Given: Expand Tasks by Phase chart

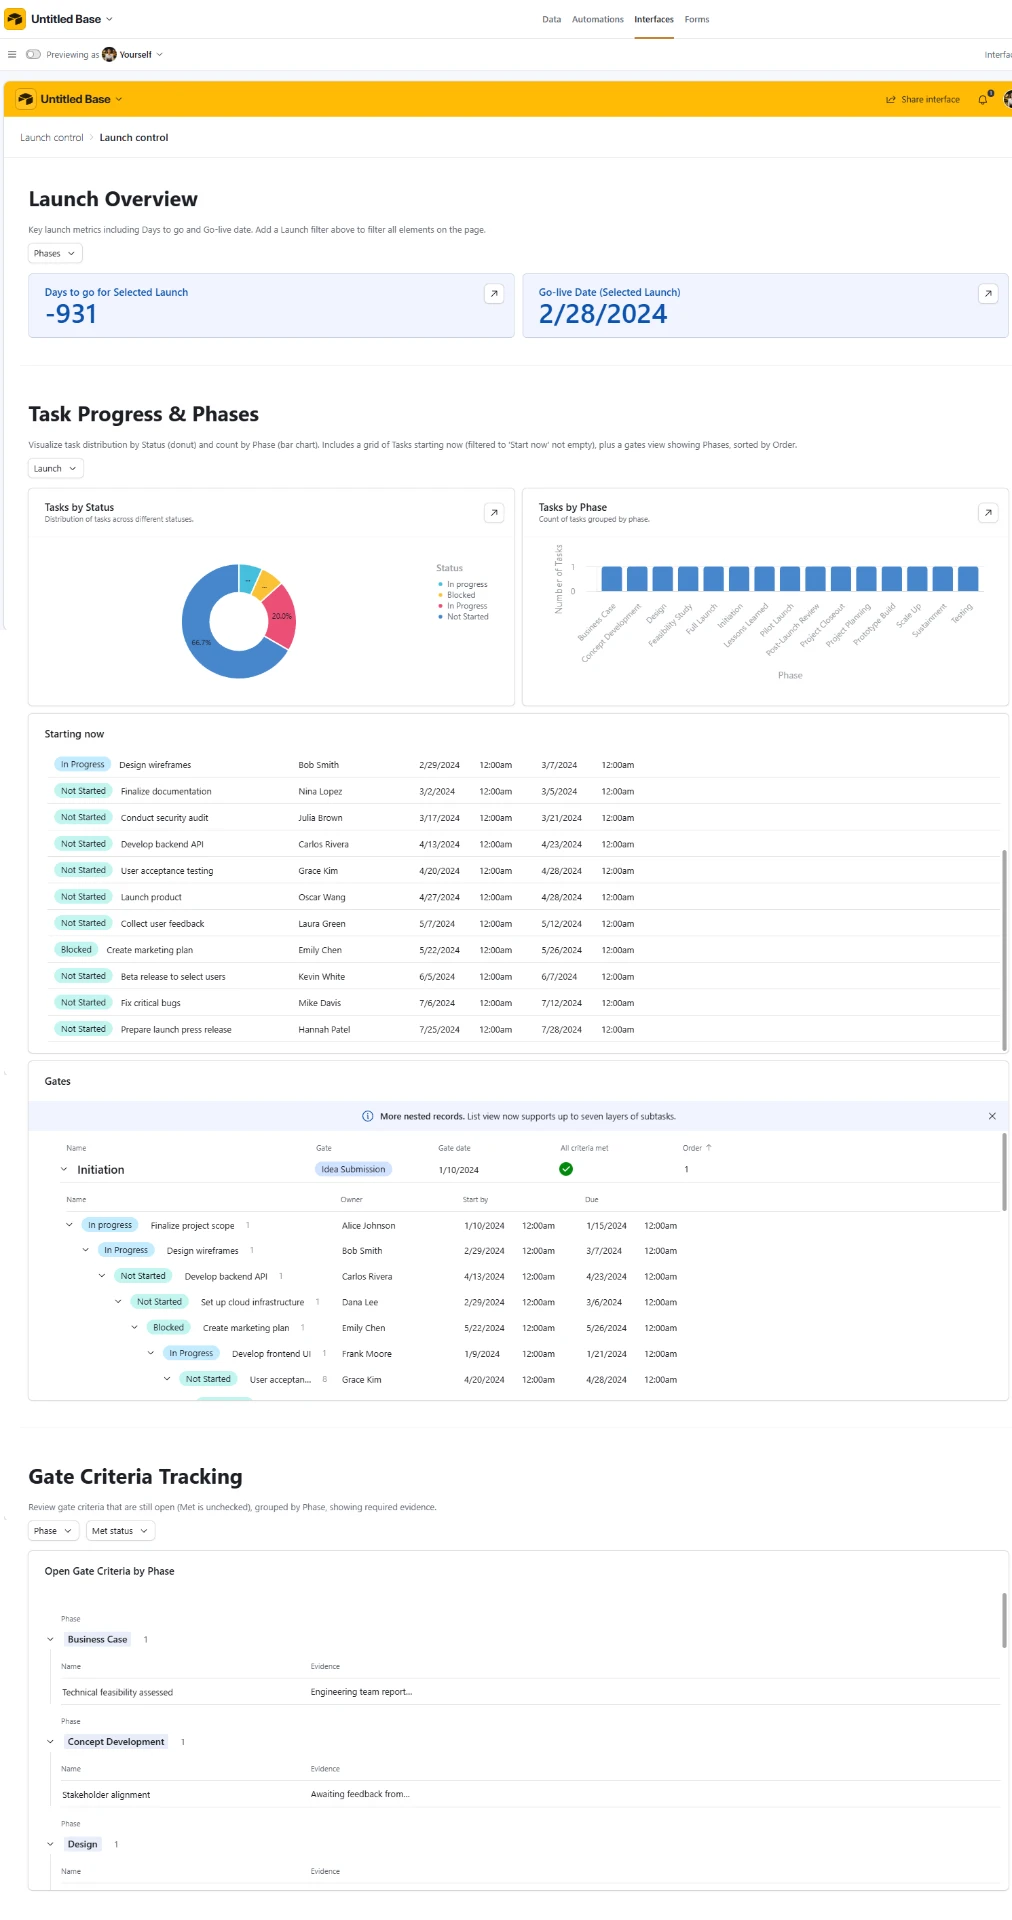Looking at the screenshot, I should [x=988, y=512].
